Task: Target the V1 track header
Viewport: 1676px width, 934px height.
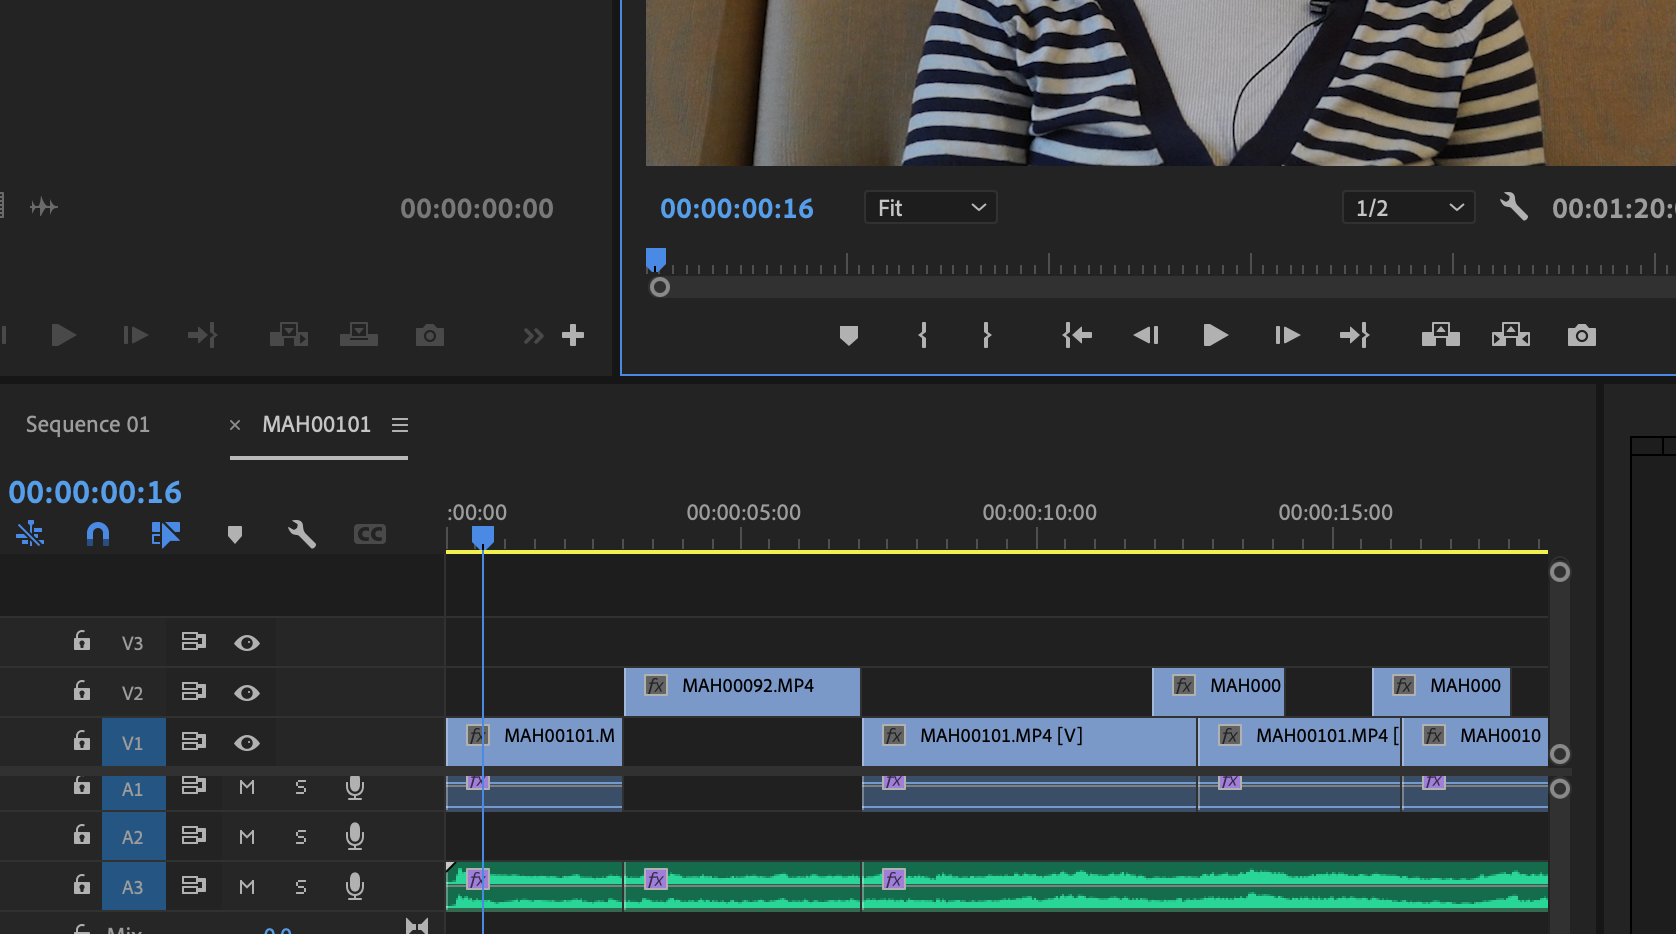Action: [x=133, y=742]
